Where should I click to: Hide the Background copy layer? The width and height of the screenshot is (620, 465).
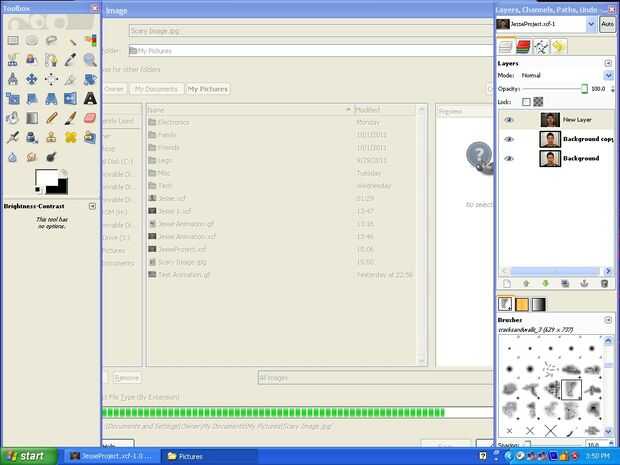[509, 139]
